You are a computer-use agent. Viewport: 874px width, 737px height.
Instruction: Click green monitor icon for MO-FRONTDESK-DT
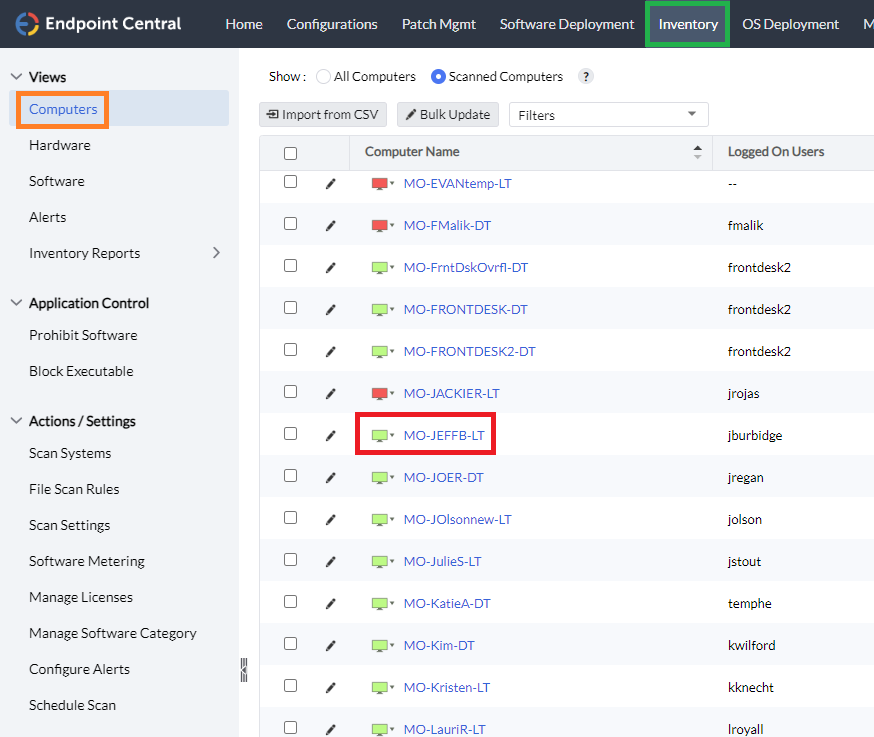coord(380,310)
